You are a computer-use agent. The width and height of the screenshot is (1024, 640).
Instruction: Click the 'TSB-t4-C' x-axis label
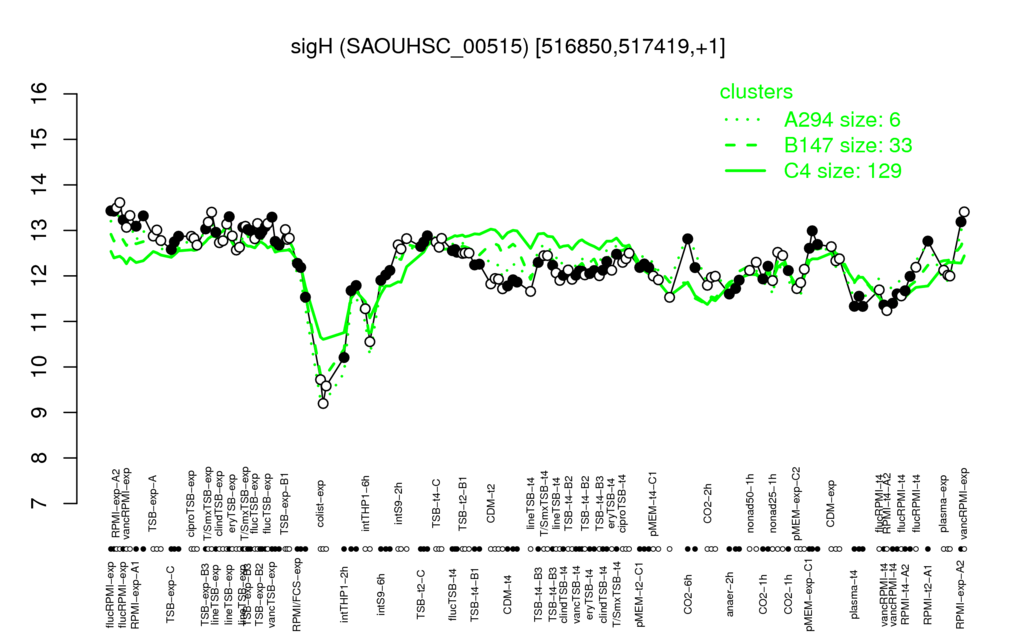coord(437,503)
